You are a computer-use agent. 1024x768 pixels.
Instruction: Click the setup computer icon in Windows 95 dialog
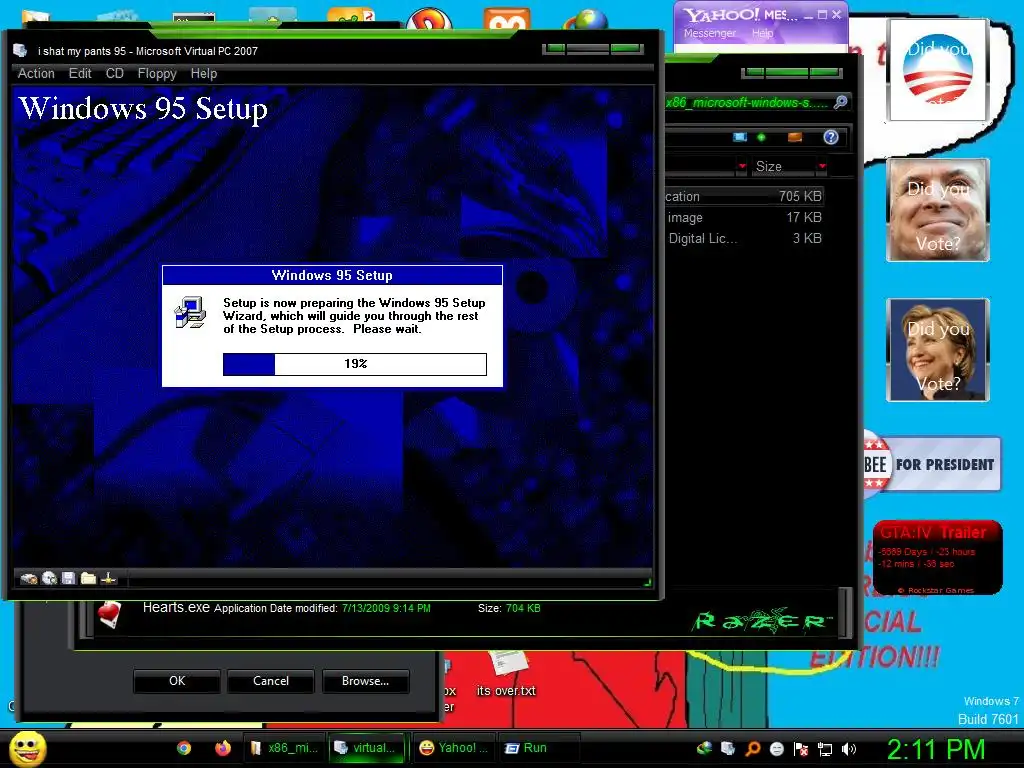190,312
